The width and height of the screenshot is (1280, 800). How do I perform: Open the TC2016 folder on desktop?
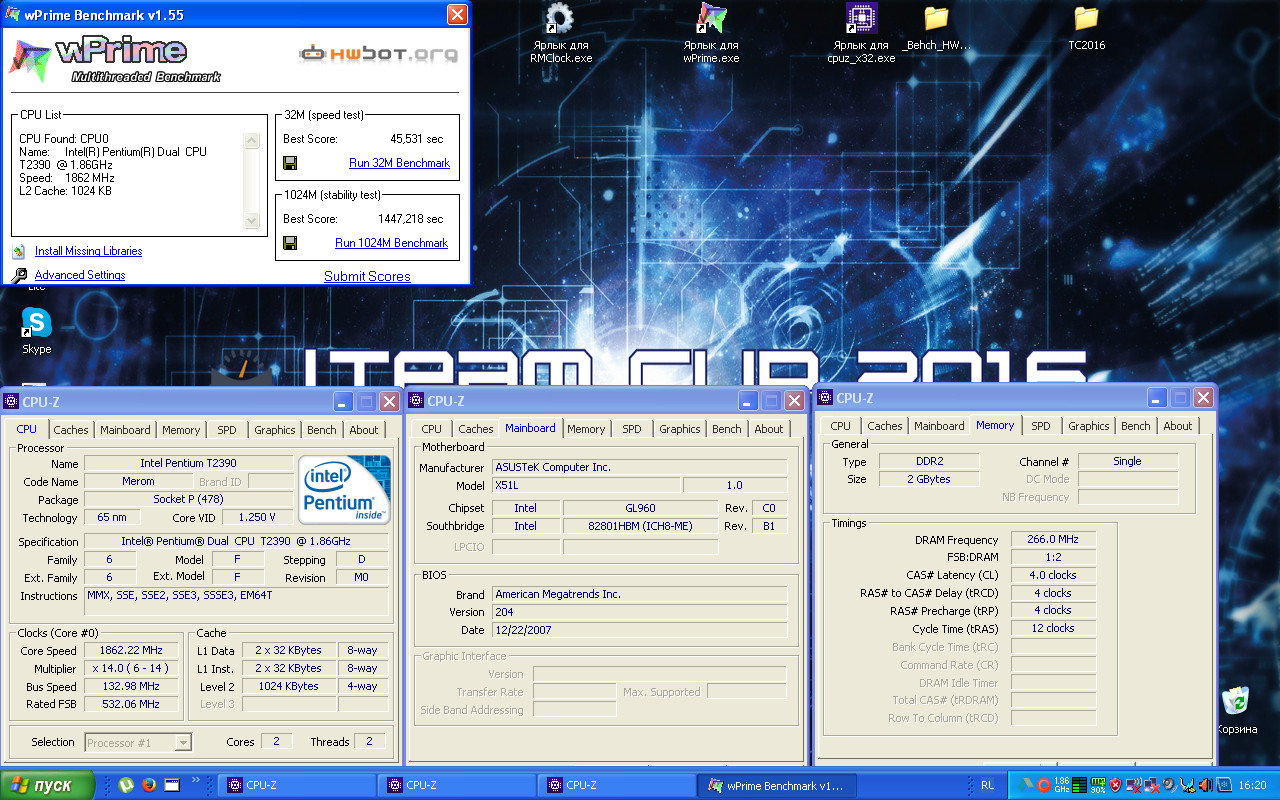pyautogui.click(x=1086, y=28)
